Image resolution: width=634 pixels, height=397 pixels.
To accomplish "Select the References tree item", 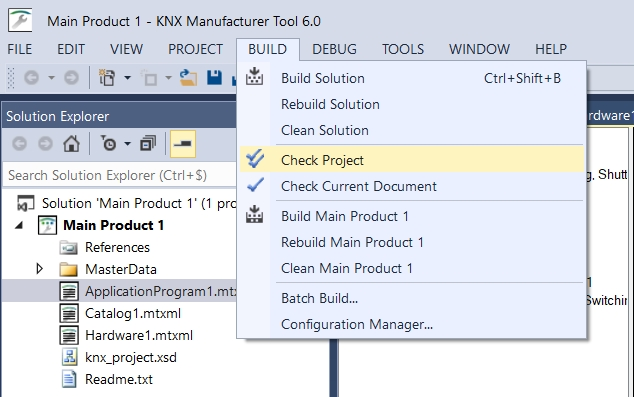I will coord(117,247).
